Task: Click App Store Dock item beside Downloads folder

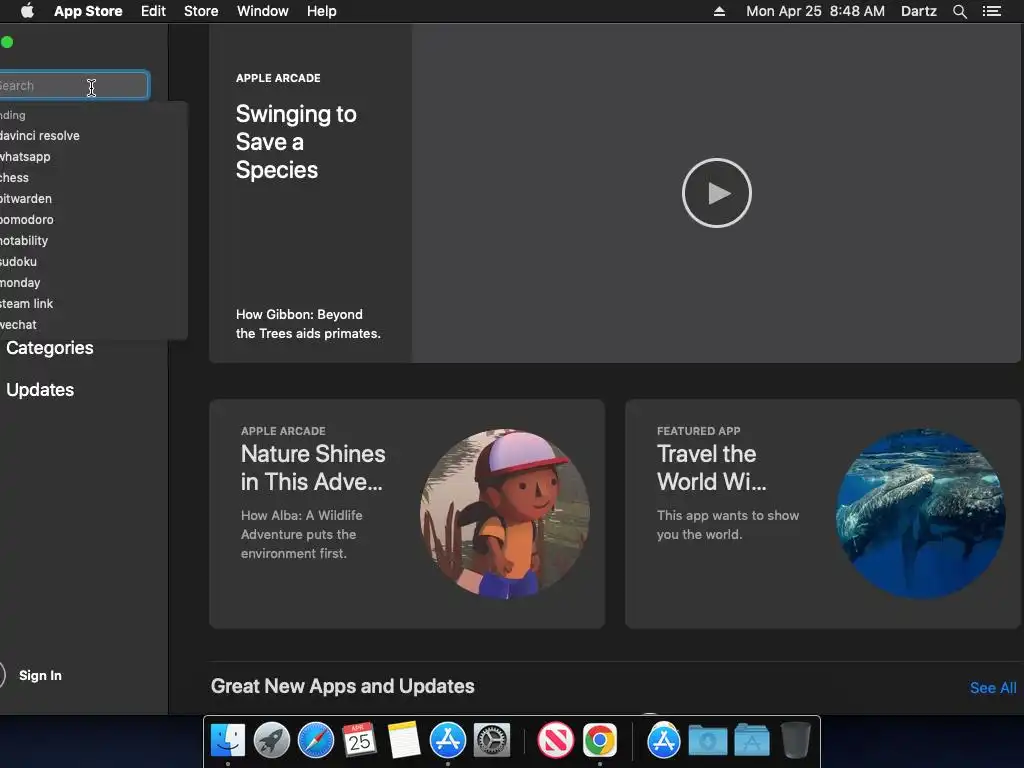Action: tap(664, 740)
